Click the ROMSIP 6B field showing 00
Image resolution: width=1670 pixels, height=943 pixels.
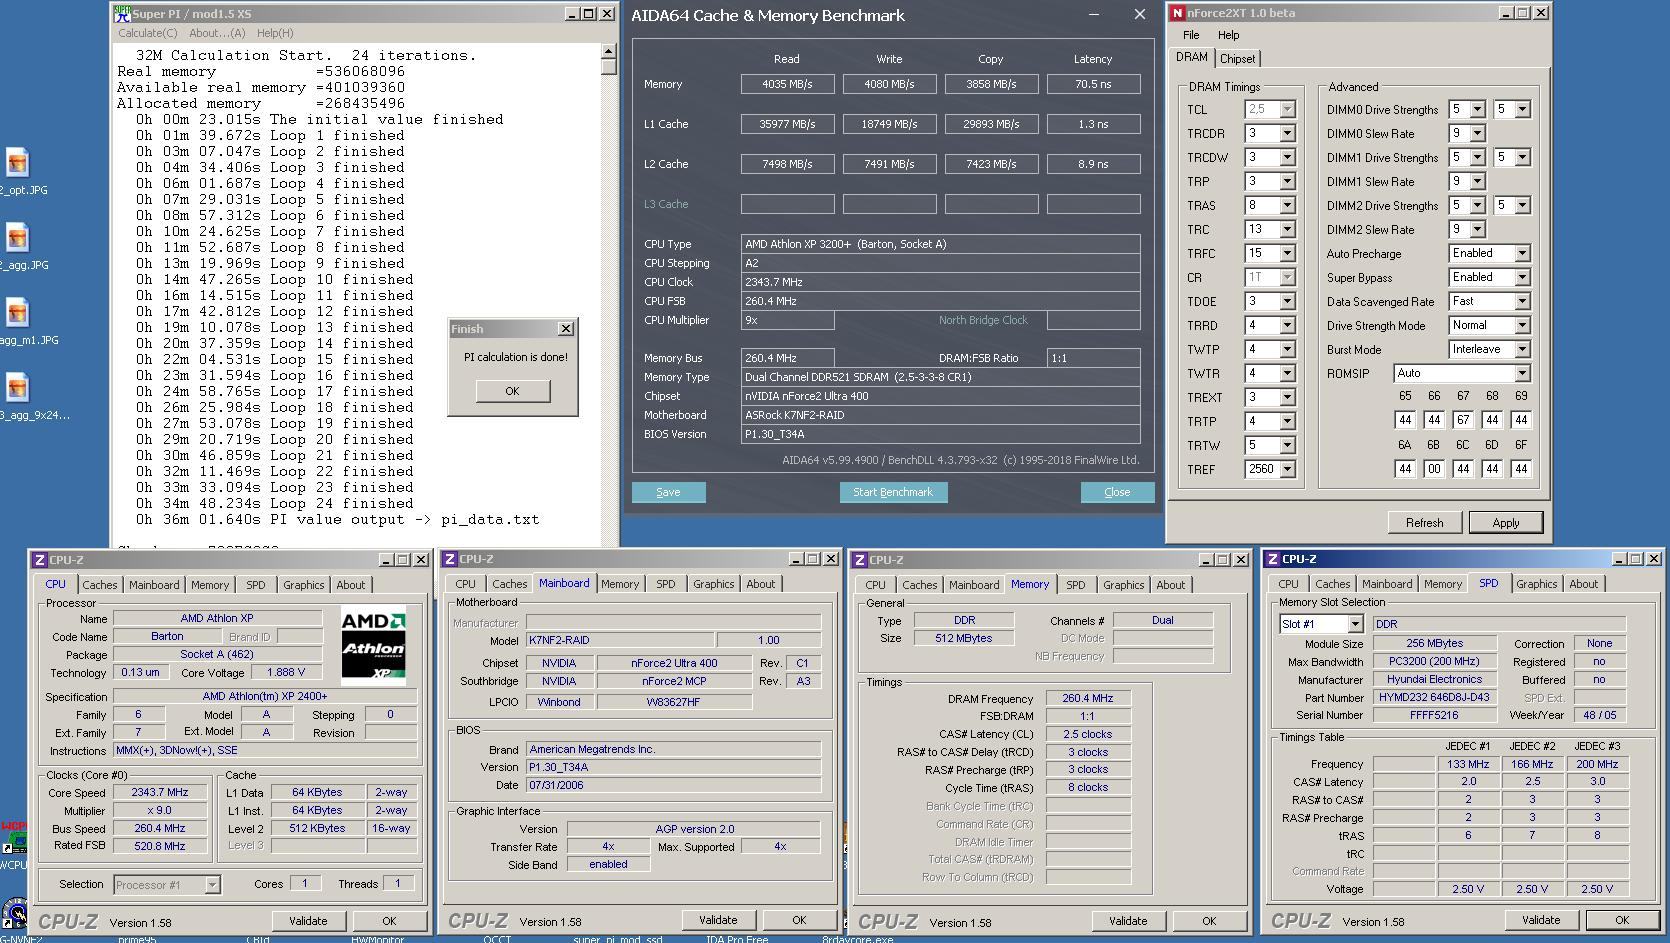click(x=1434, y=469)
